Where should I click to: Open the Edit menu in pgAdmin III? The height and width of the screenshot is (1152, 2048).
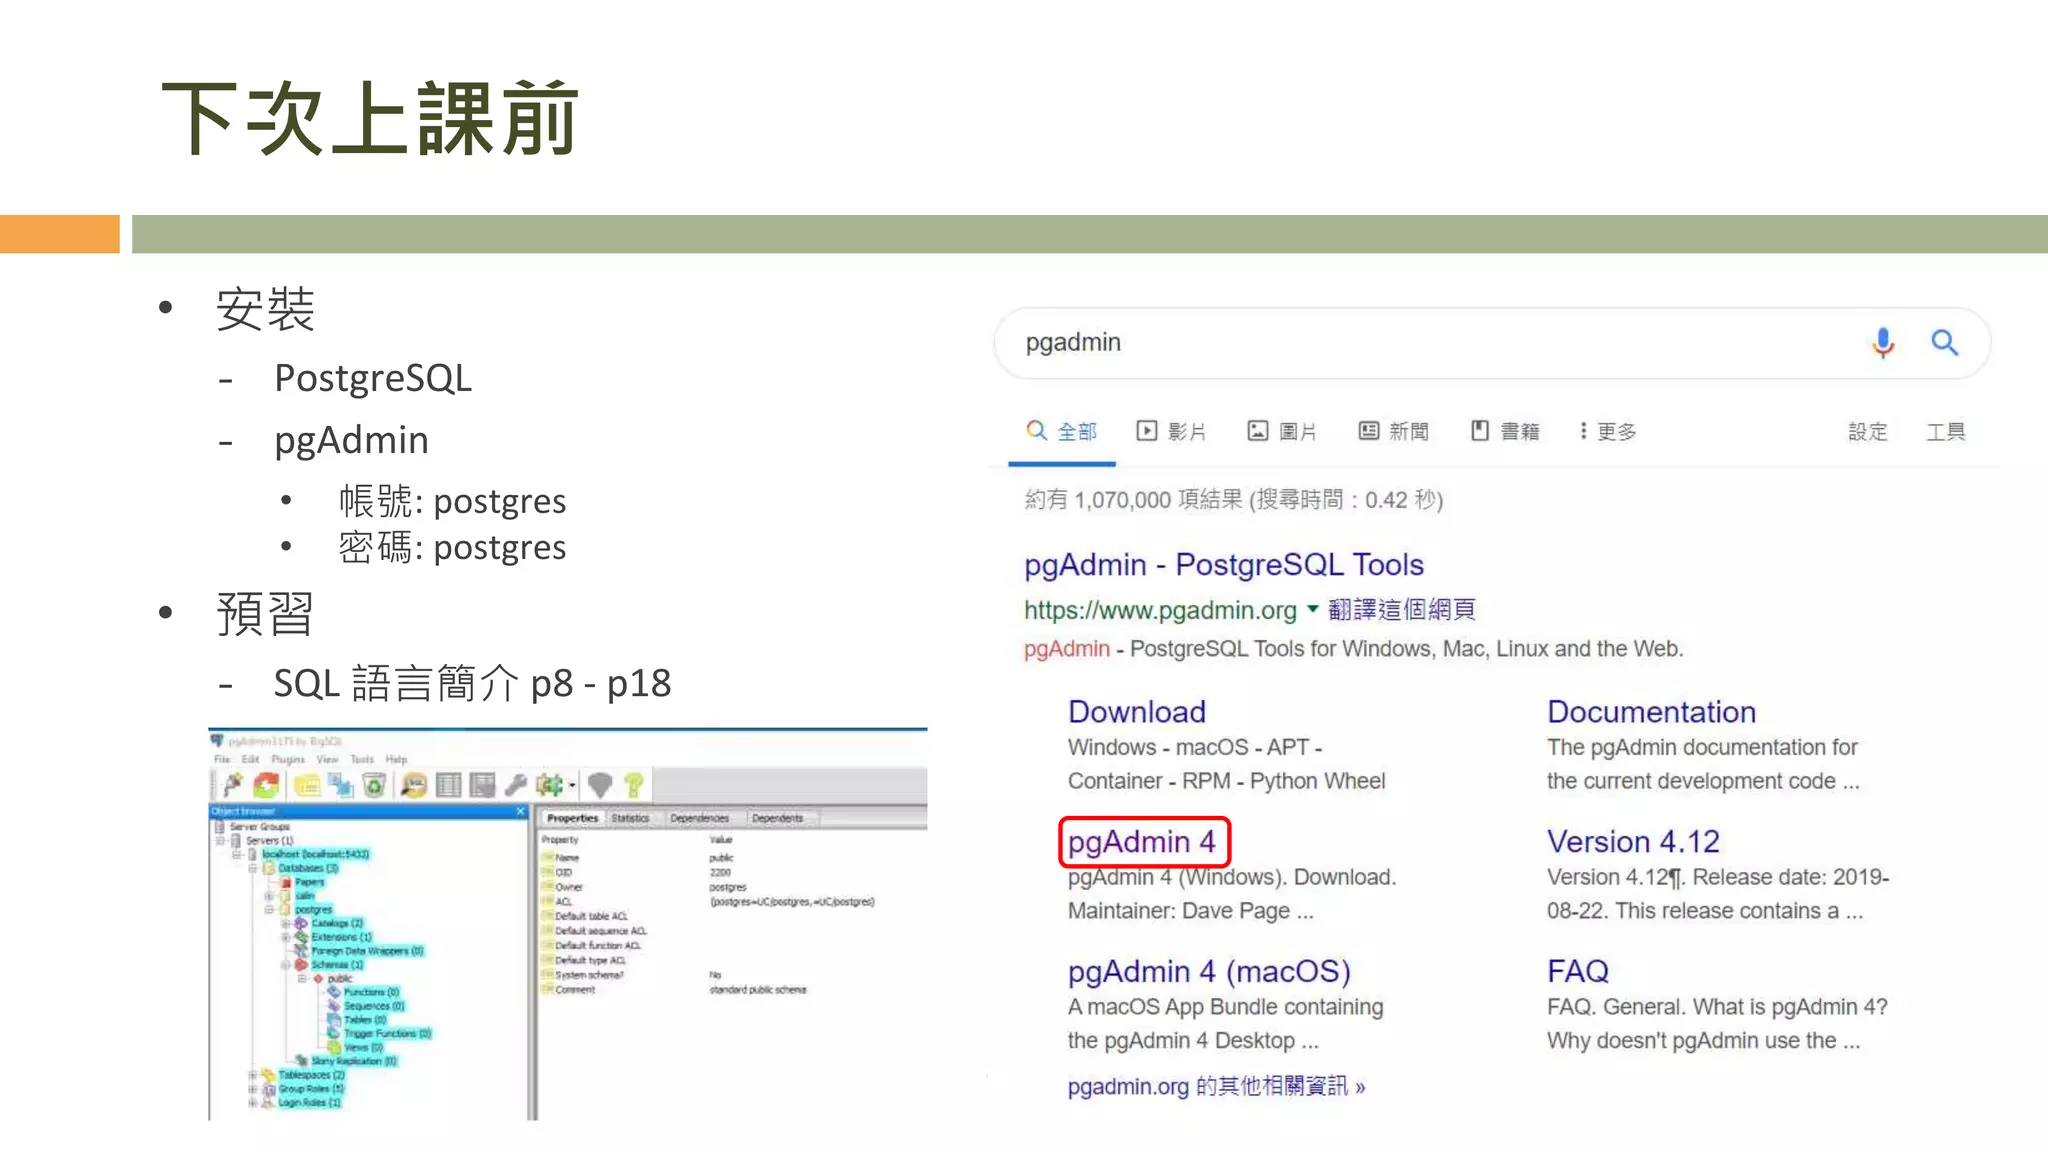pyautogui.click(x=250, y=759)
